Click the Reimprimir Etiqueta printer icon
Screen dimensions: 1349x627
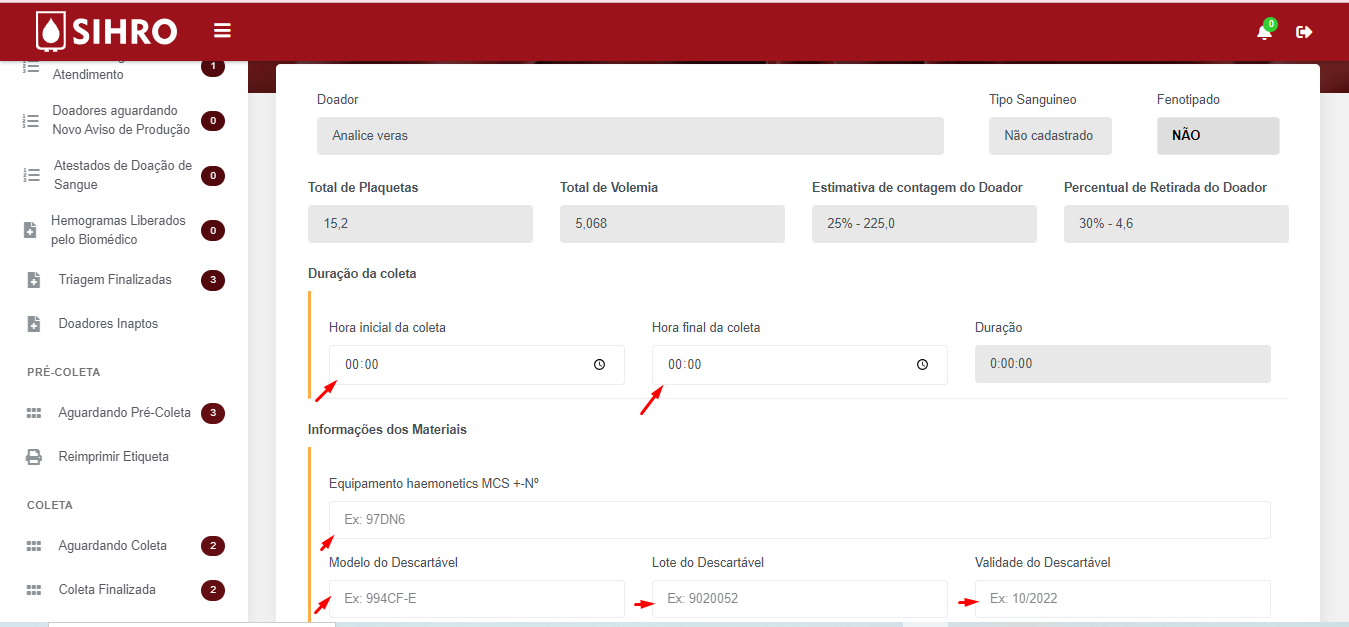(34, 457)
